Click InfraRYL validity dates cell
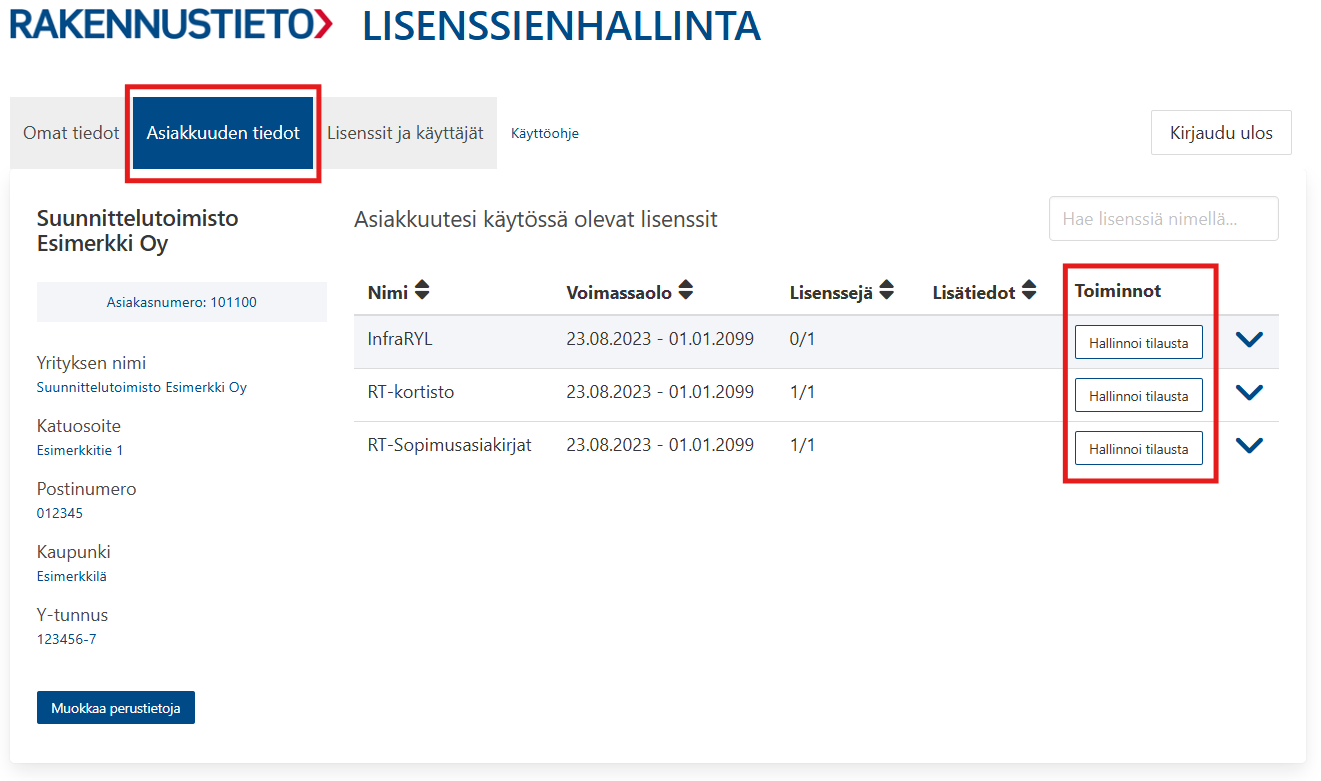Viewport: 1321px width, 781px height. point(660,339)
